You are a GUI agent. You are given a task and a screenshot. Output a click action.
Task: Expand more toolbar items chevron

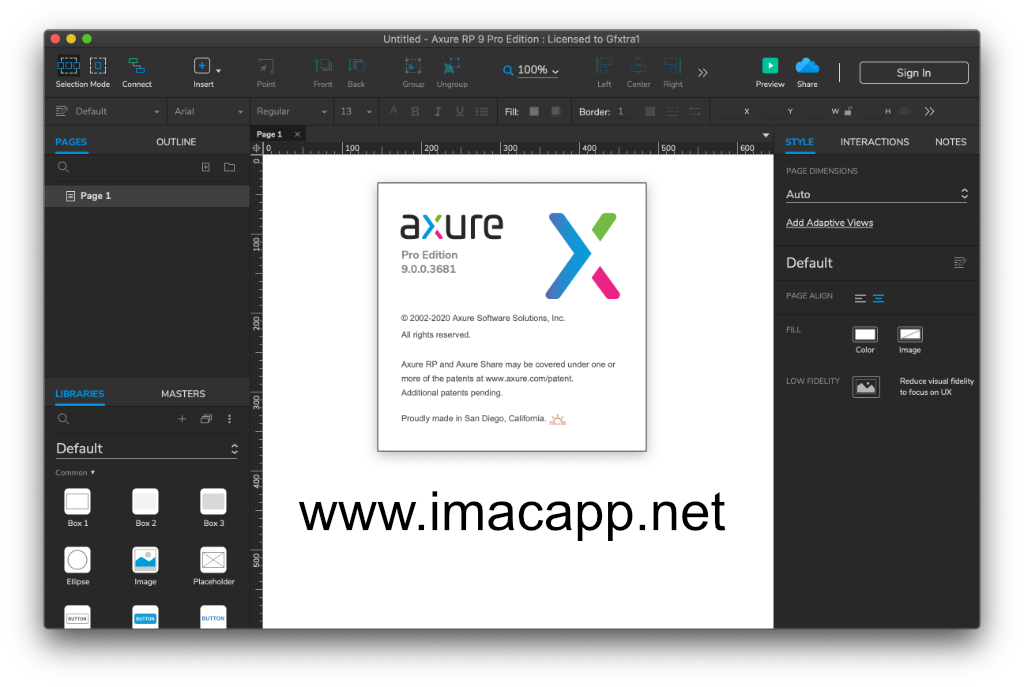(703, 72)
